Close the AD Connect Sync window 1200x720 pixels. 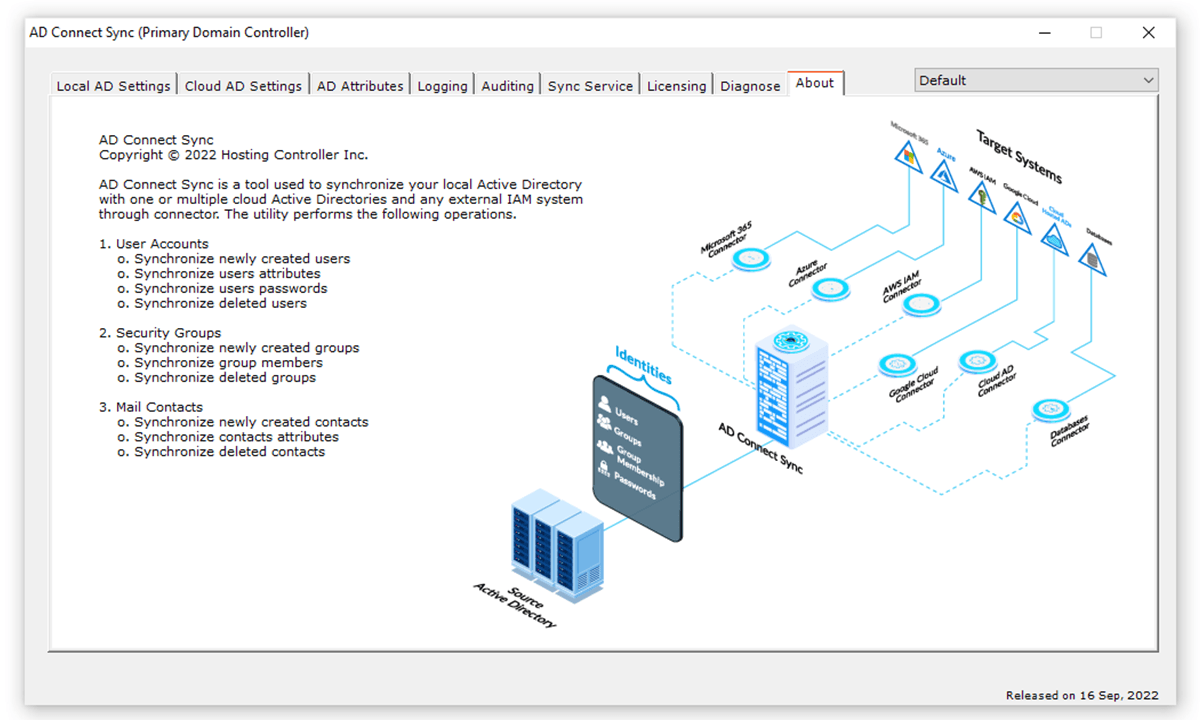click(1149, 33)
